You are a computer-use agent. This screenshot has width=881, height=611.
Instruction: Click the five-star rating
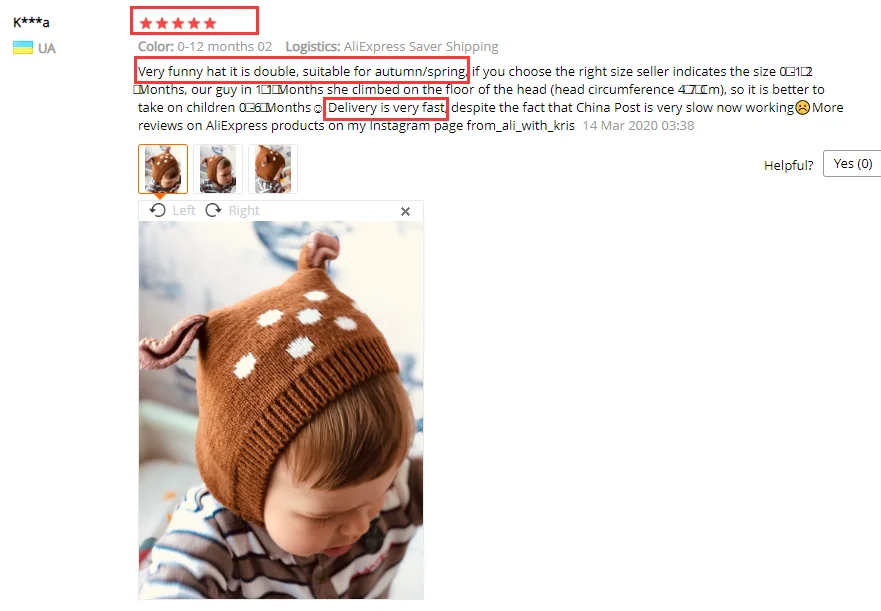178,23
